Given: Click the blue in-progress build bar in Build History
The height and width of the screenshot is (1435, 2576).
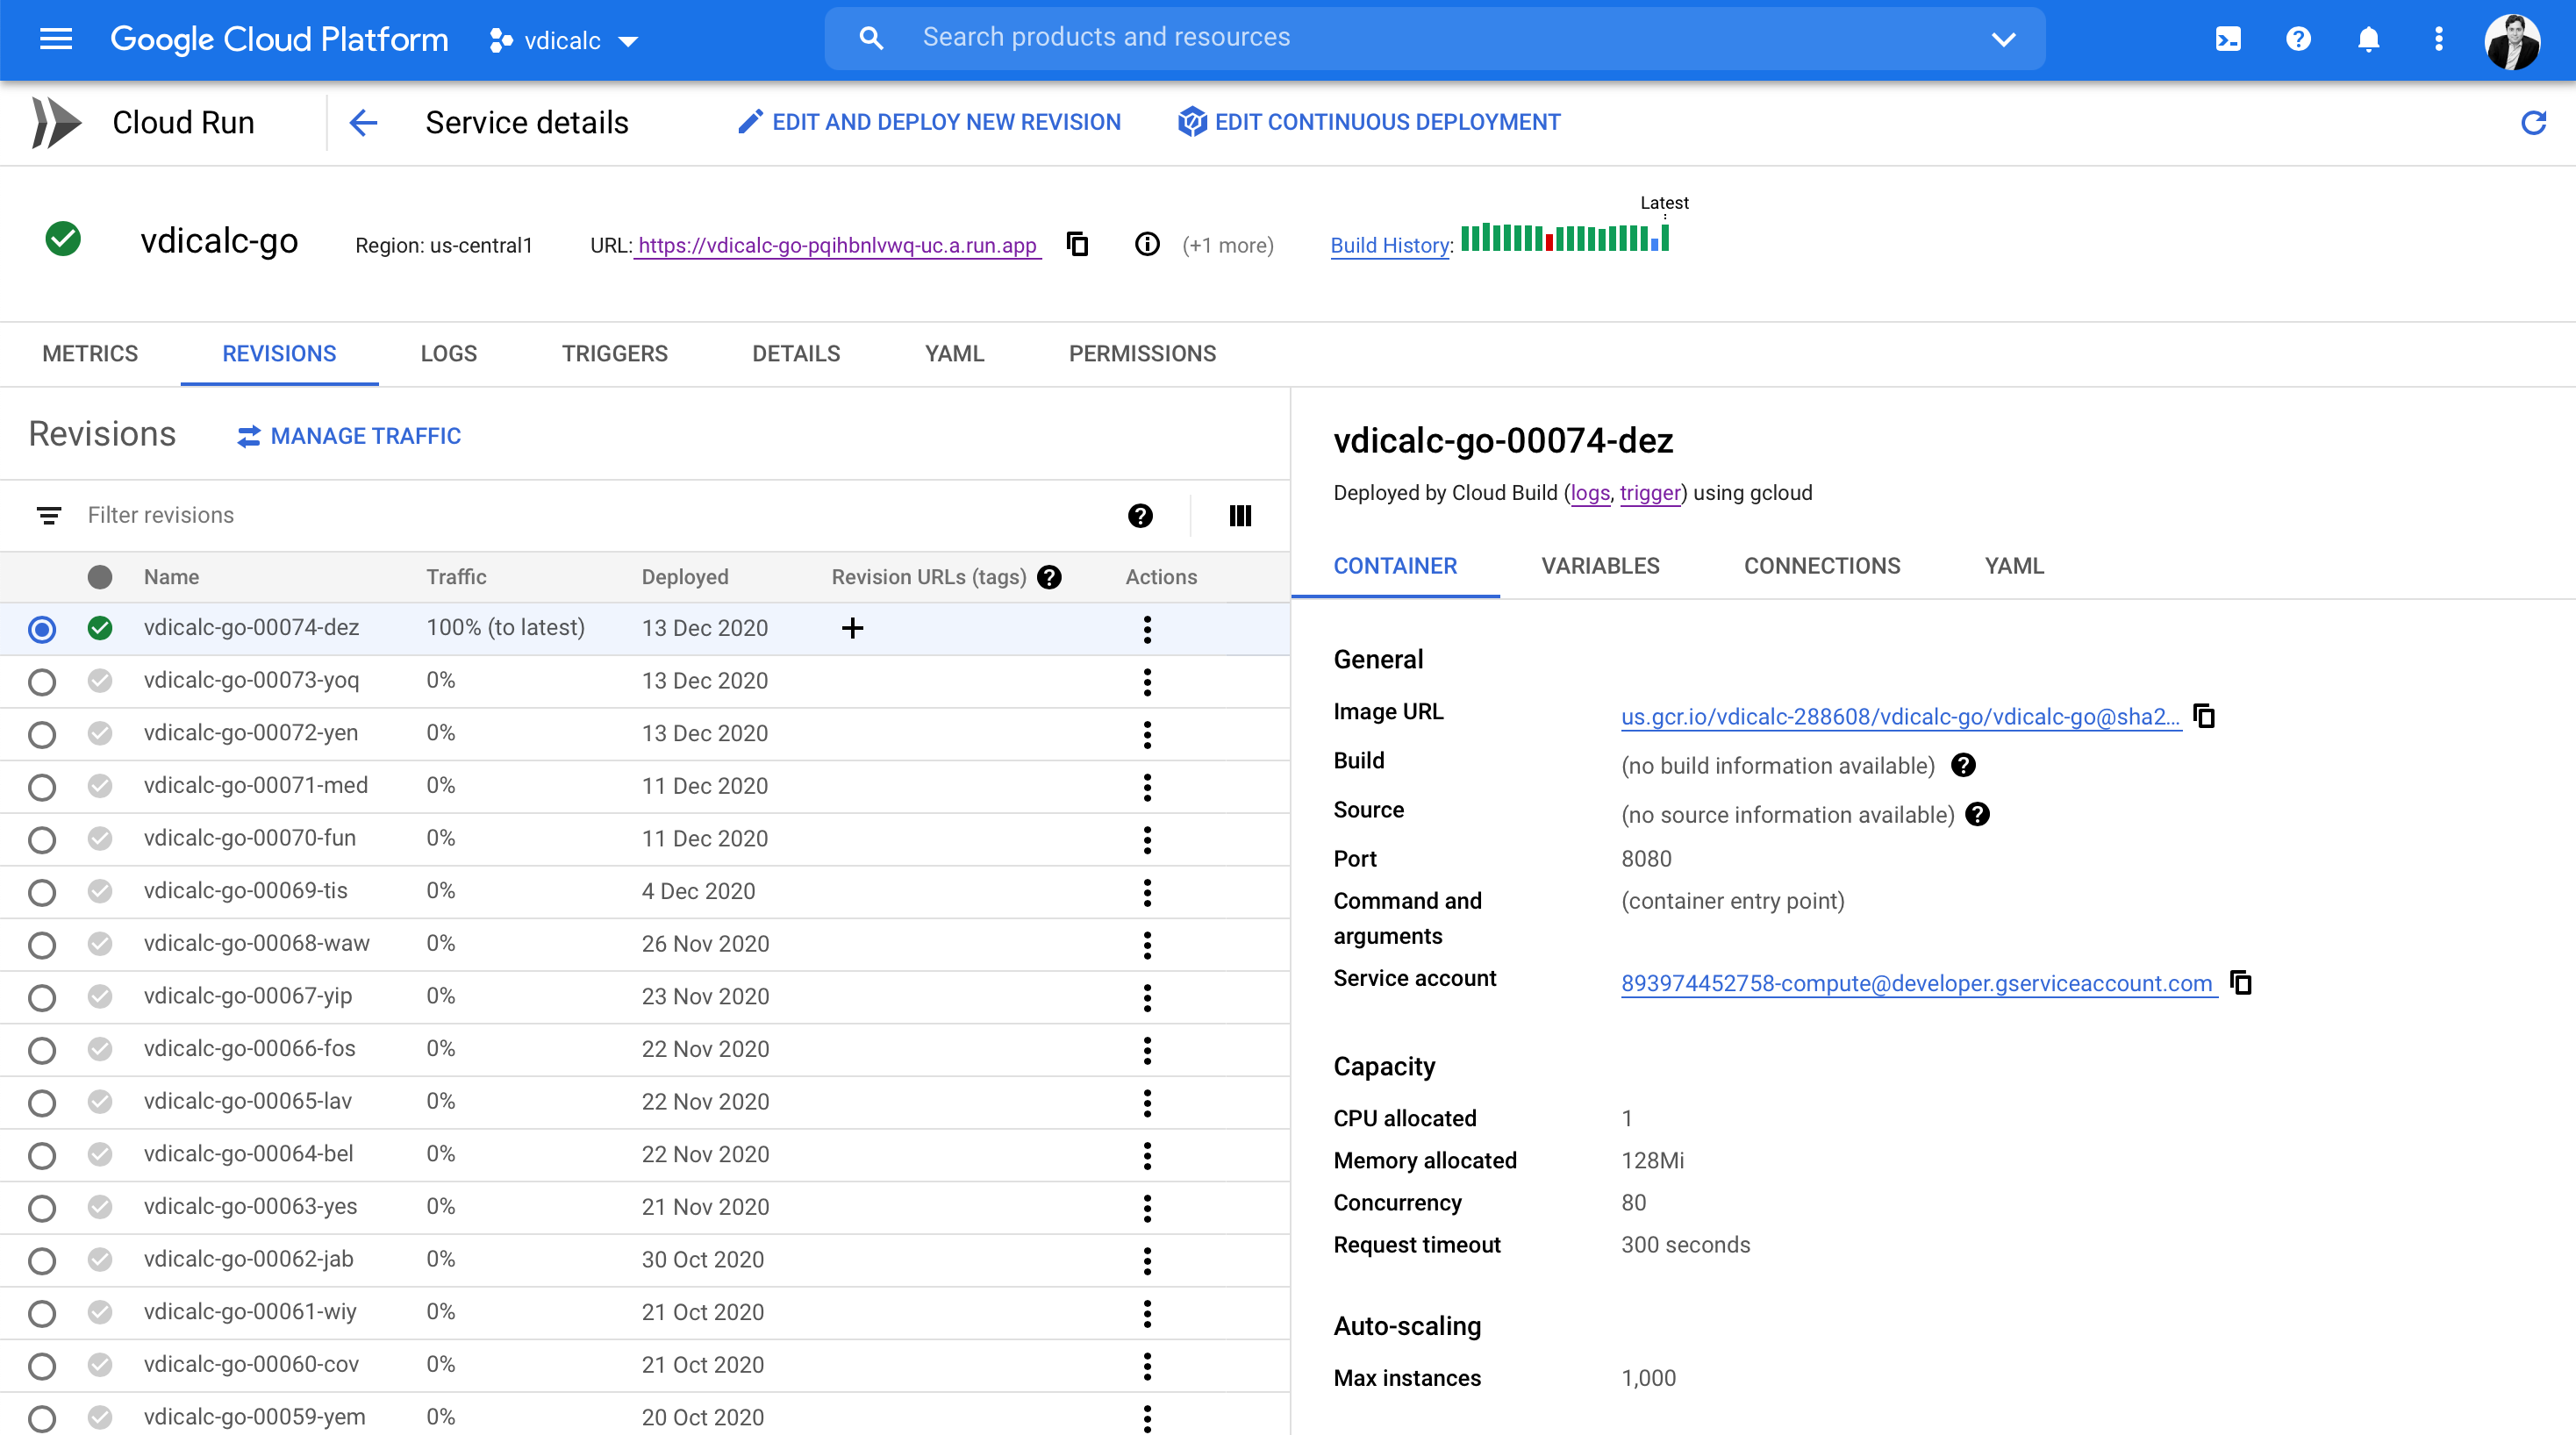Looking at the screenshot, I should pos(1655,244).
